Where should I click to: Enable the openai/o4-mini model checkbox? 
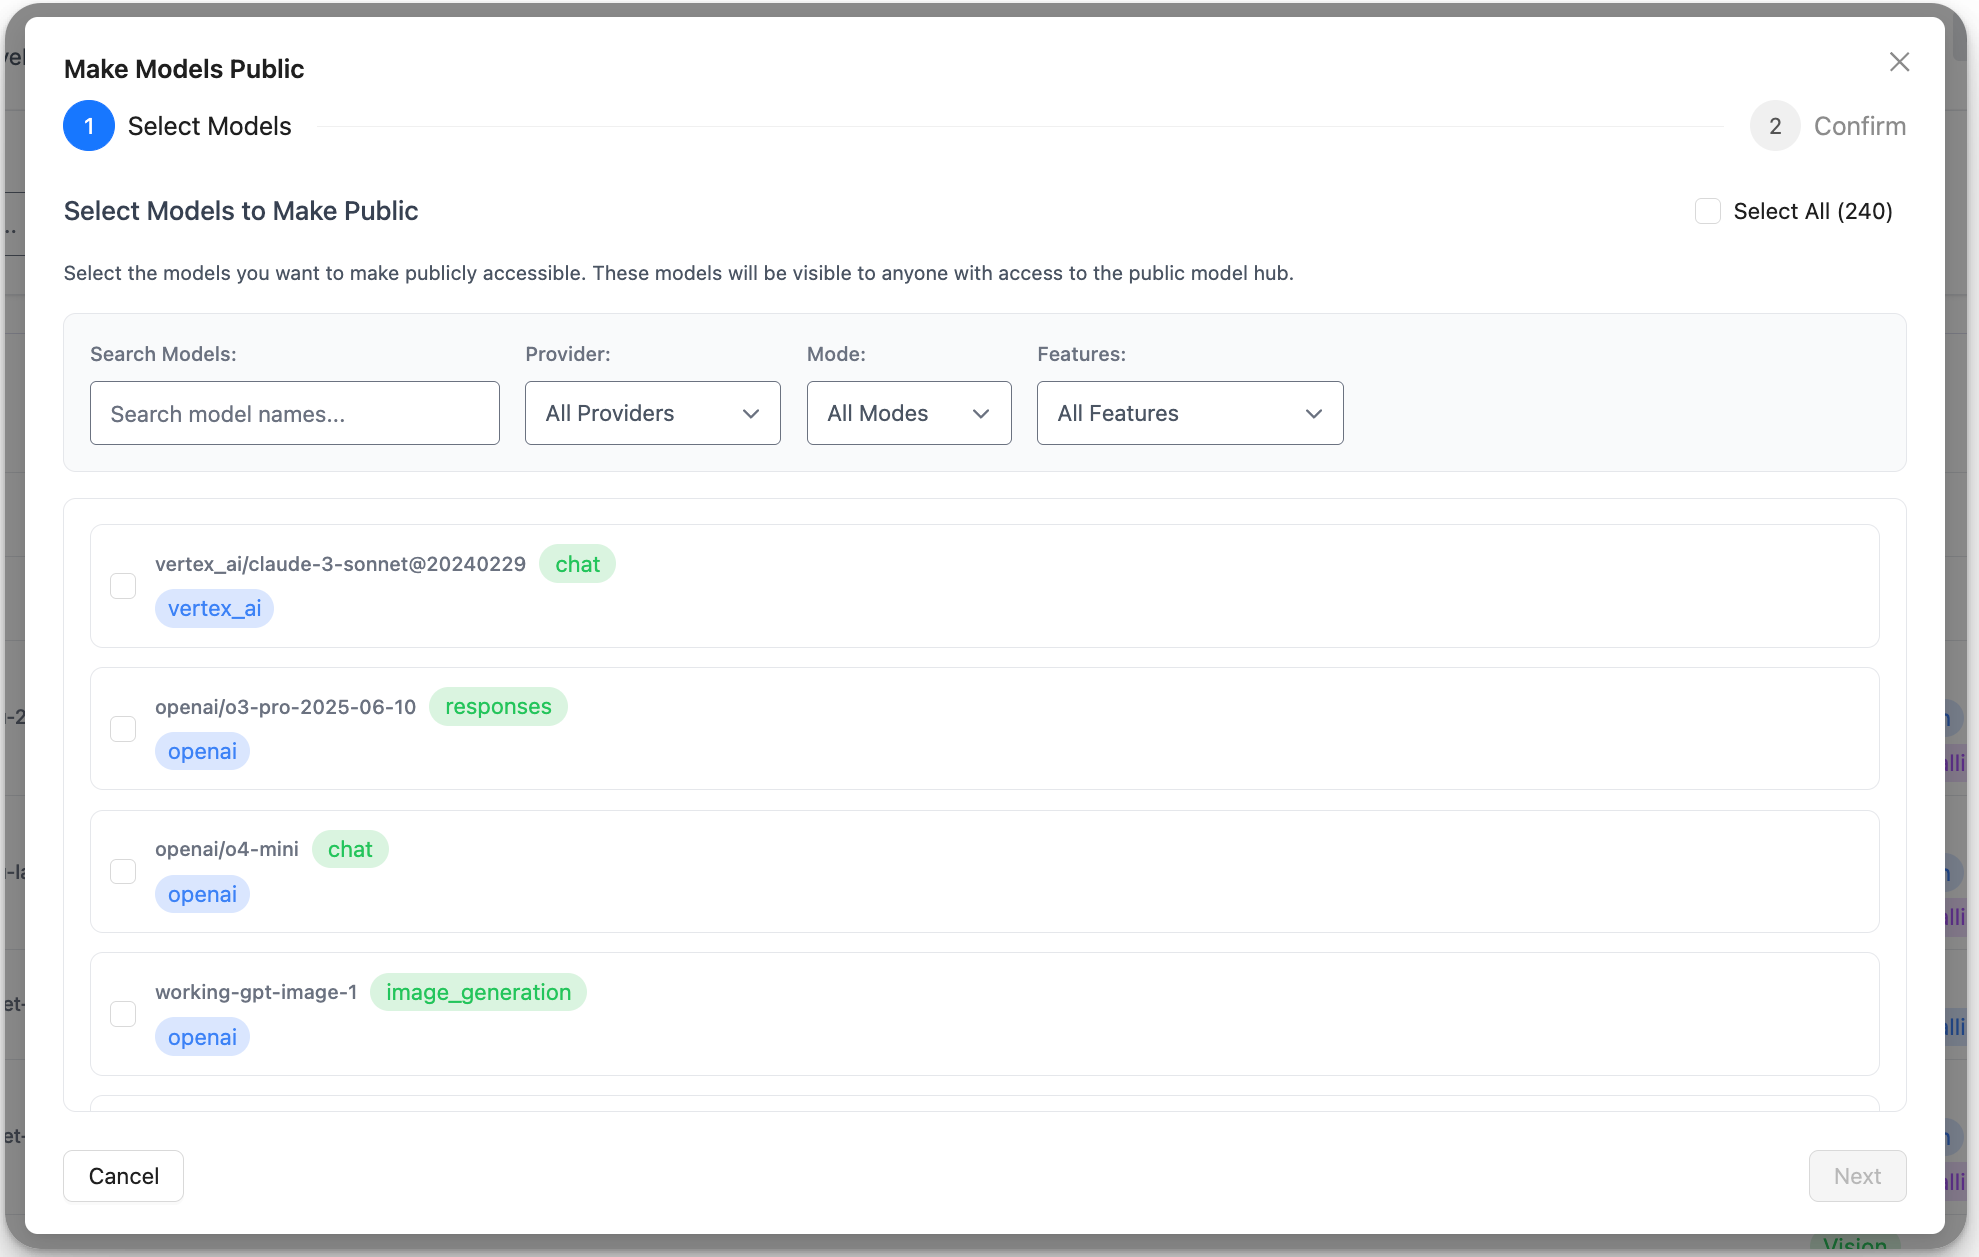click(123, 872)
